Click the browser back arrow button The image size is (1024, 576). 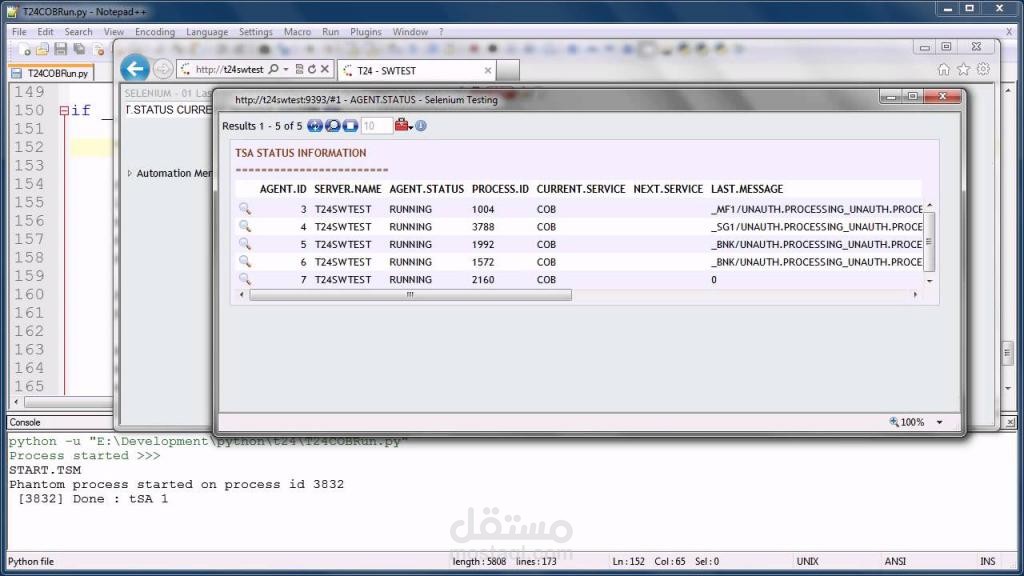point(135,68)
